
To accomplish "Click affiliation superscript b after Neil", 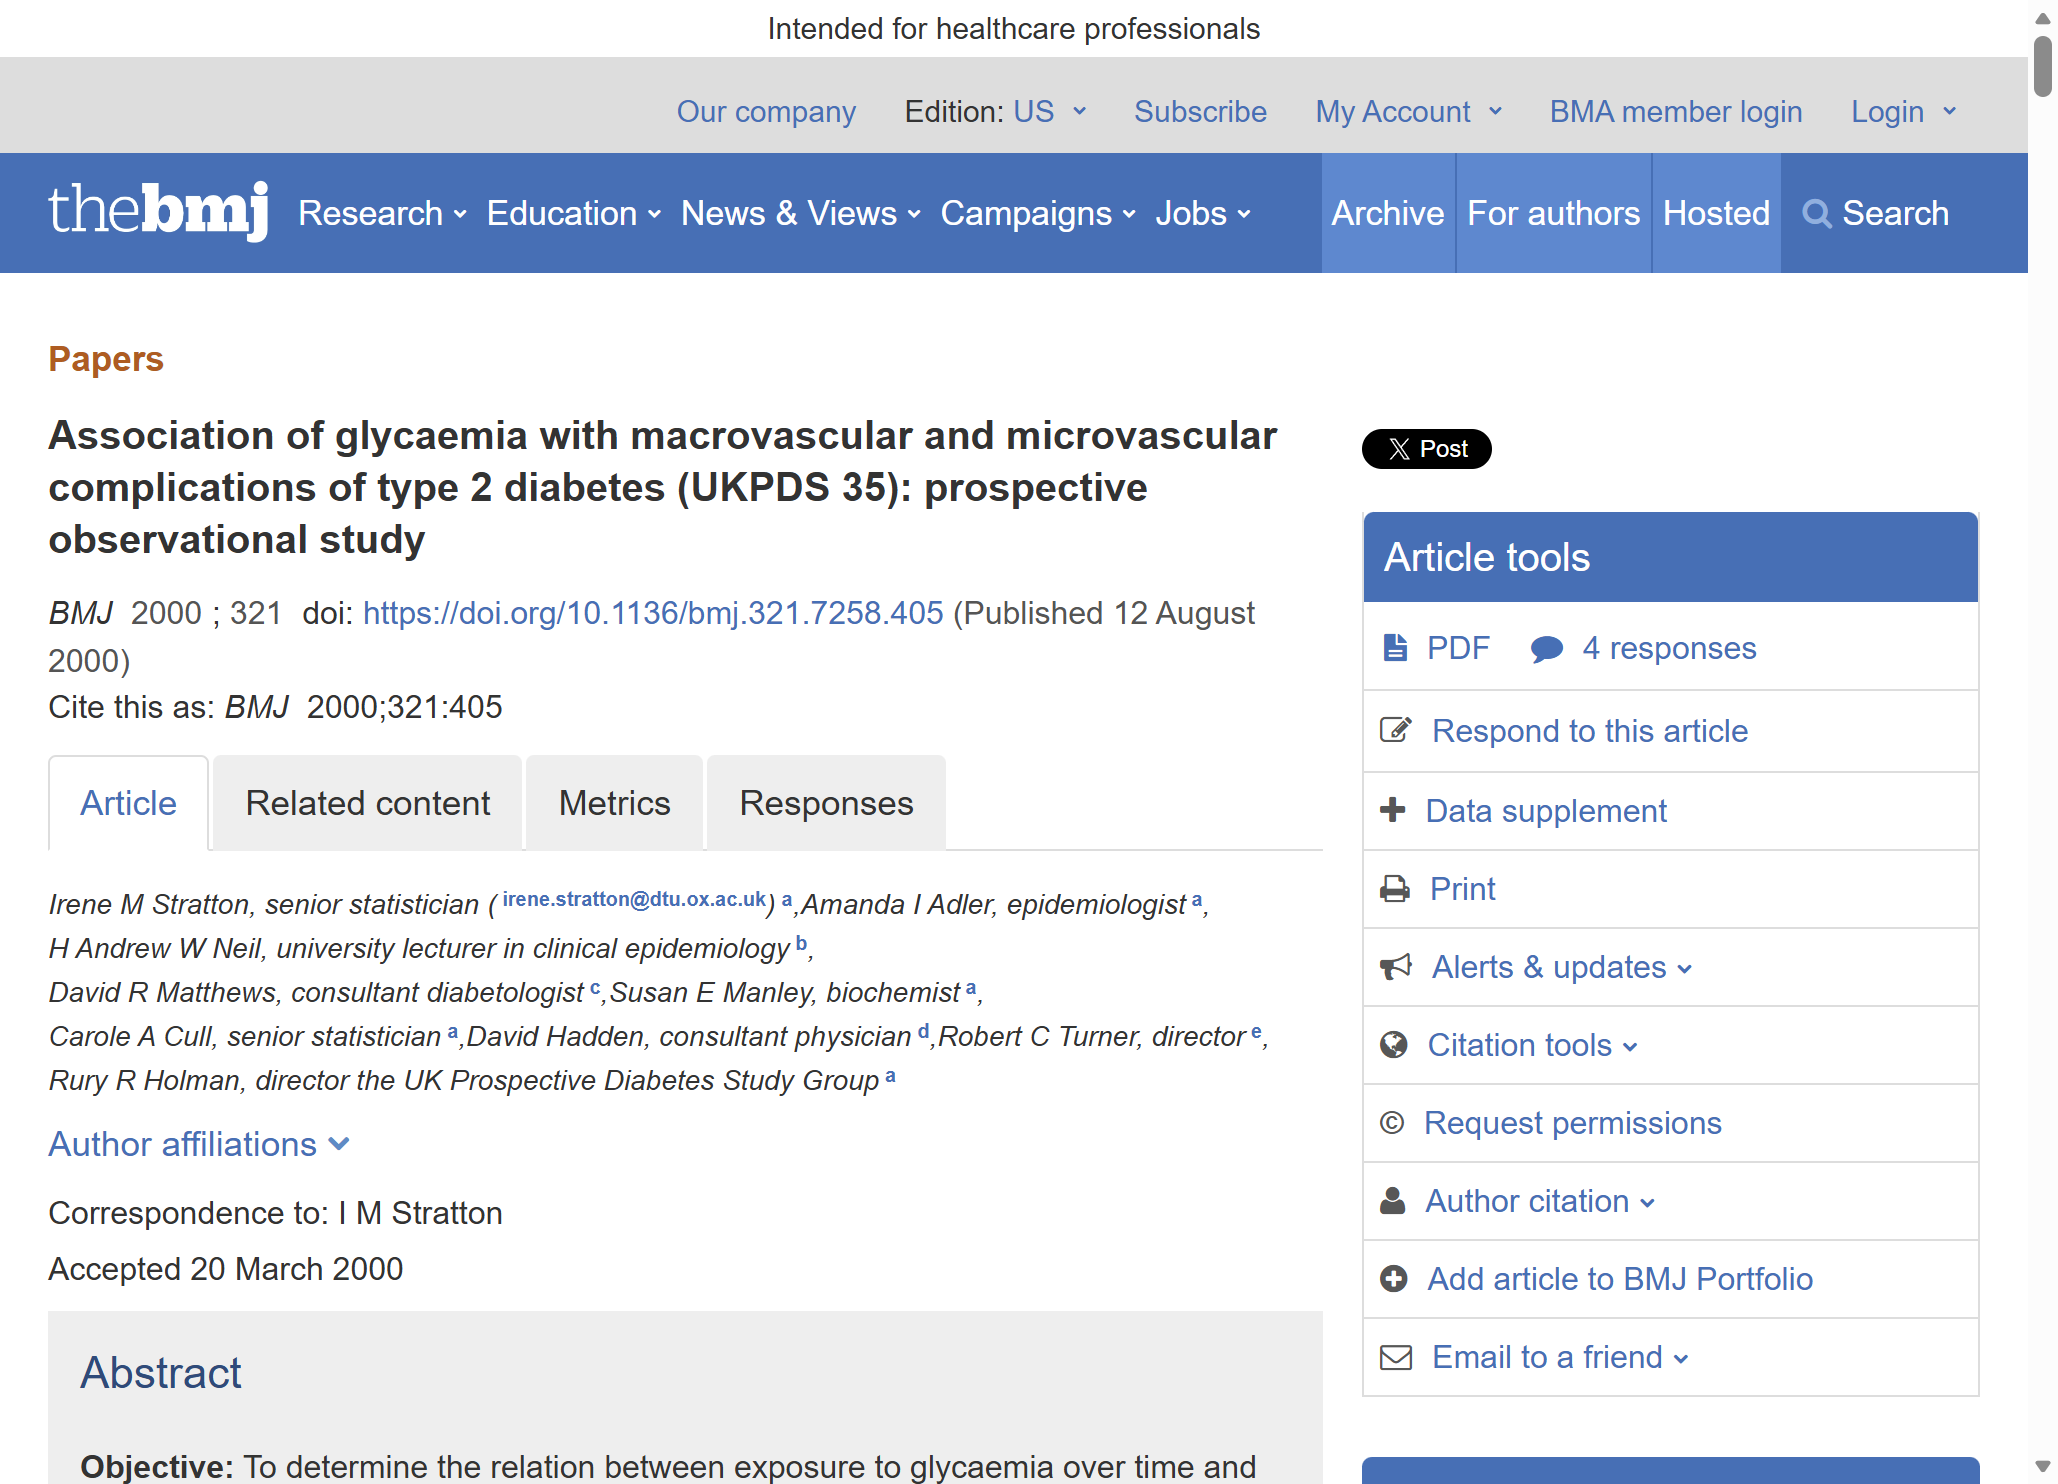I will [x=801, y=942].
